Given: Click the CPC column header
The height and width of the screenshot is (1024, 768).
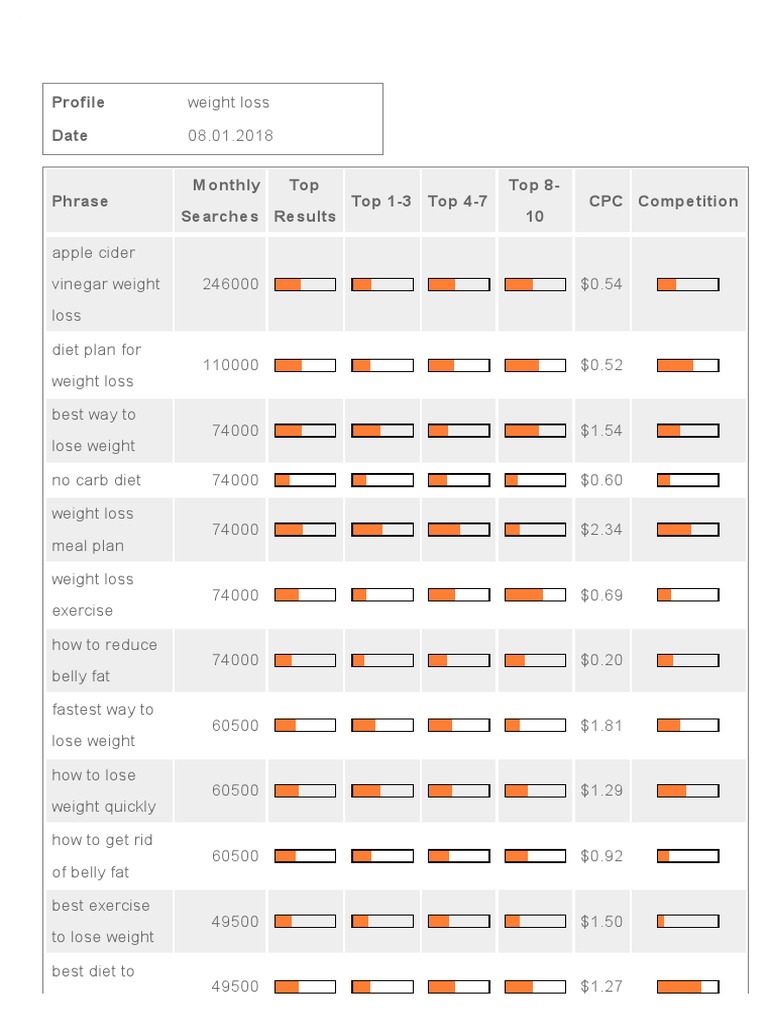Looking at the screenshot, I should point(605,201).
